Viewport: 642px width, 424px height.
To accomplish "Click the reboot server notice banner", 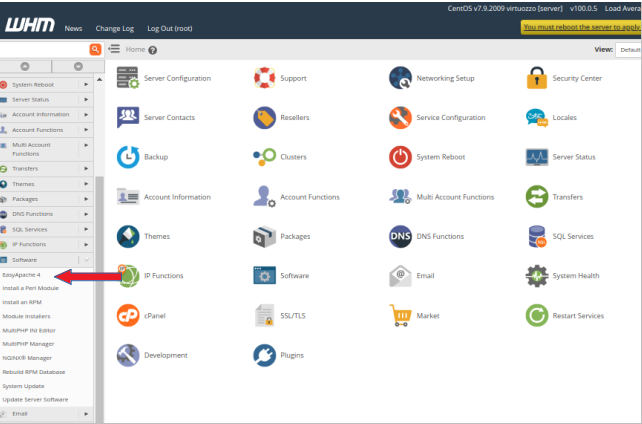I will 581,27.
